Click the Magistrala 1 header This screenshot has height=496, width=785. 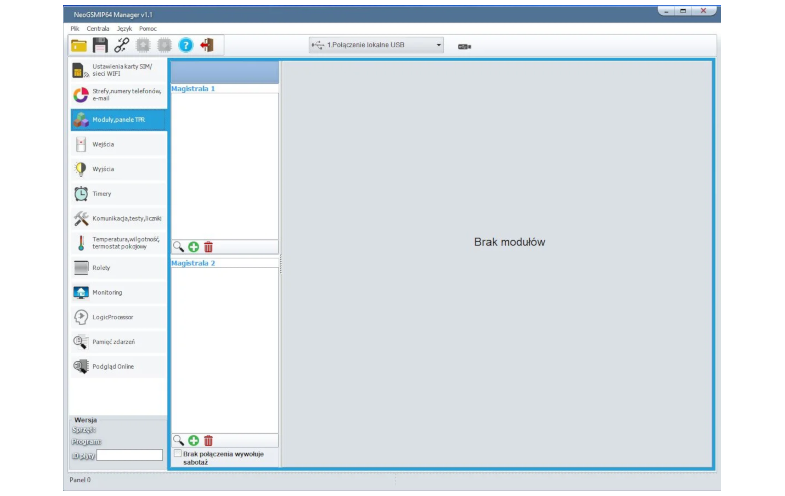tap(193, 89)
